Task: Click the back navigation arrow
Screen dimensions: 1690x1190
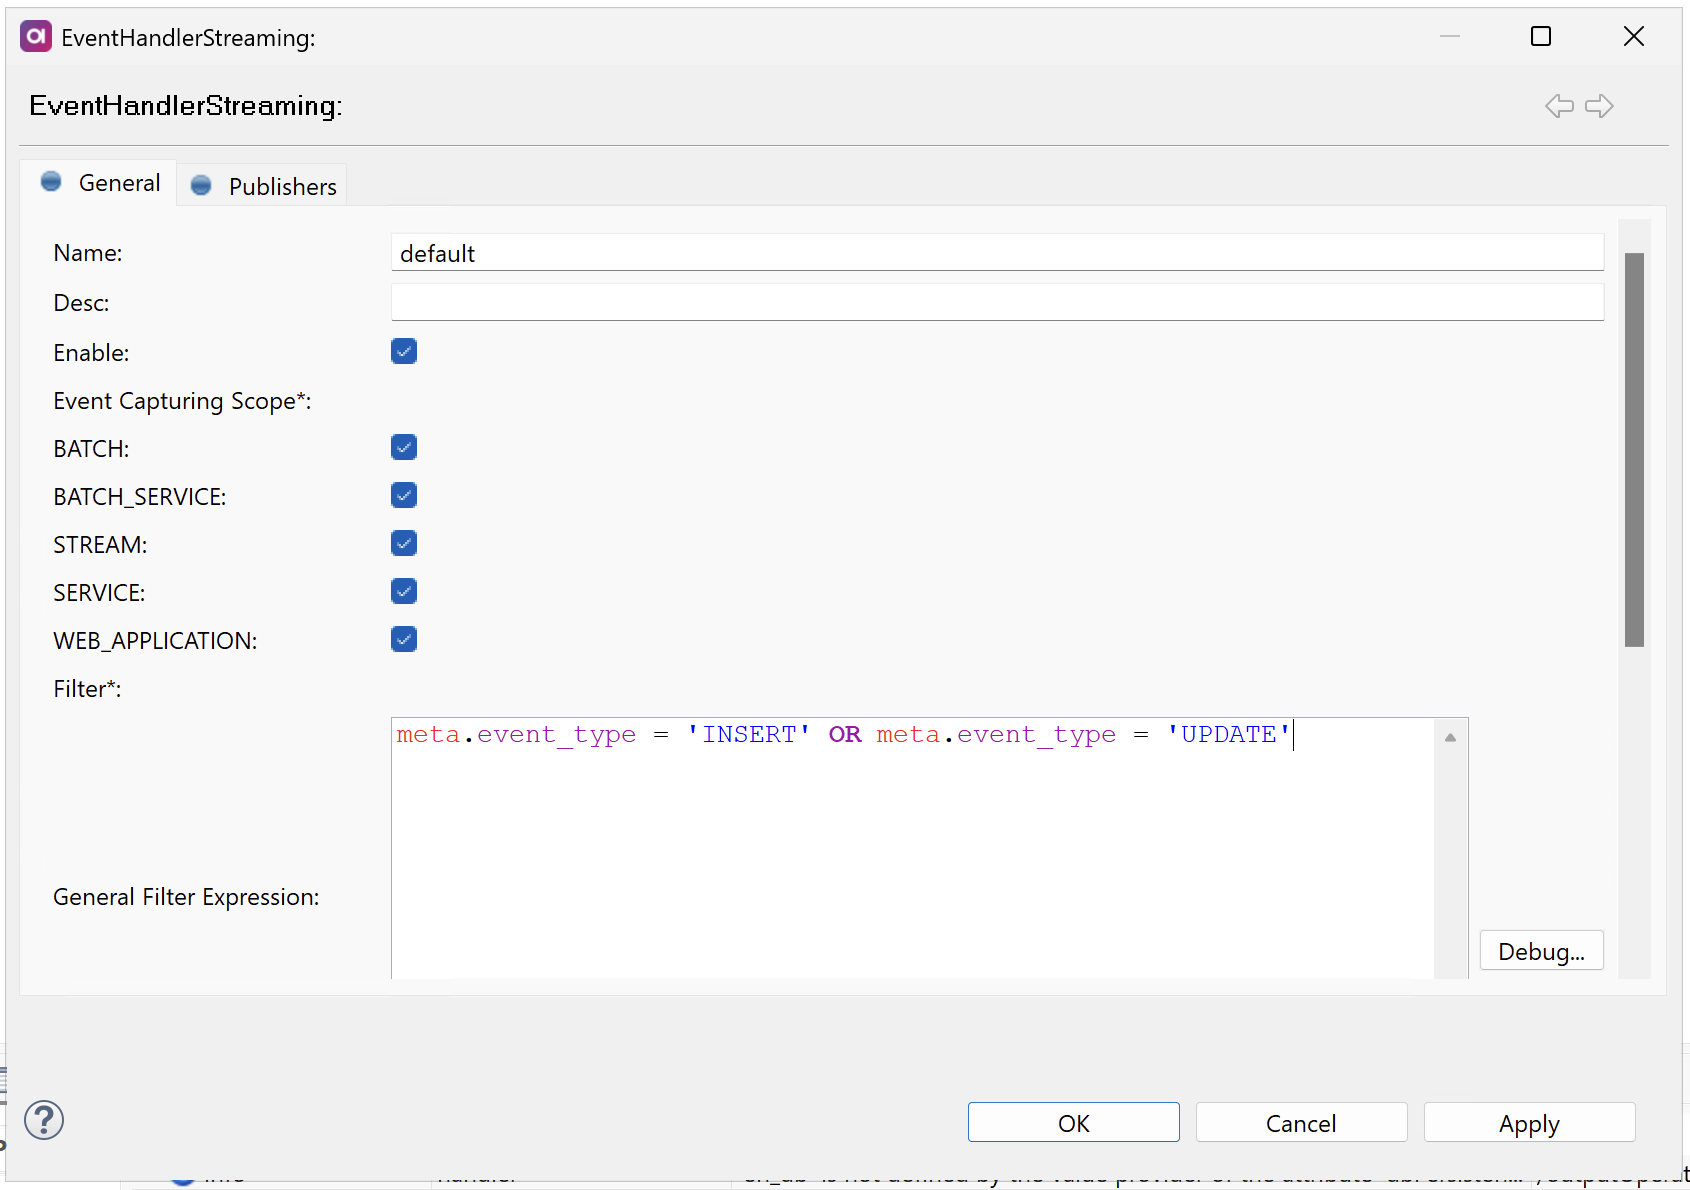Action: 1558,105
